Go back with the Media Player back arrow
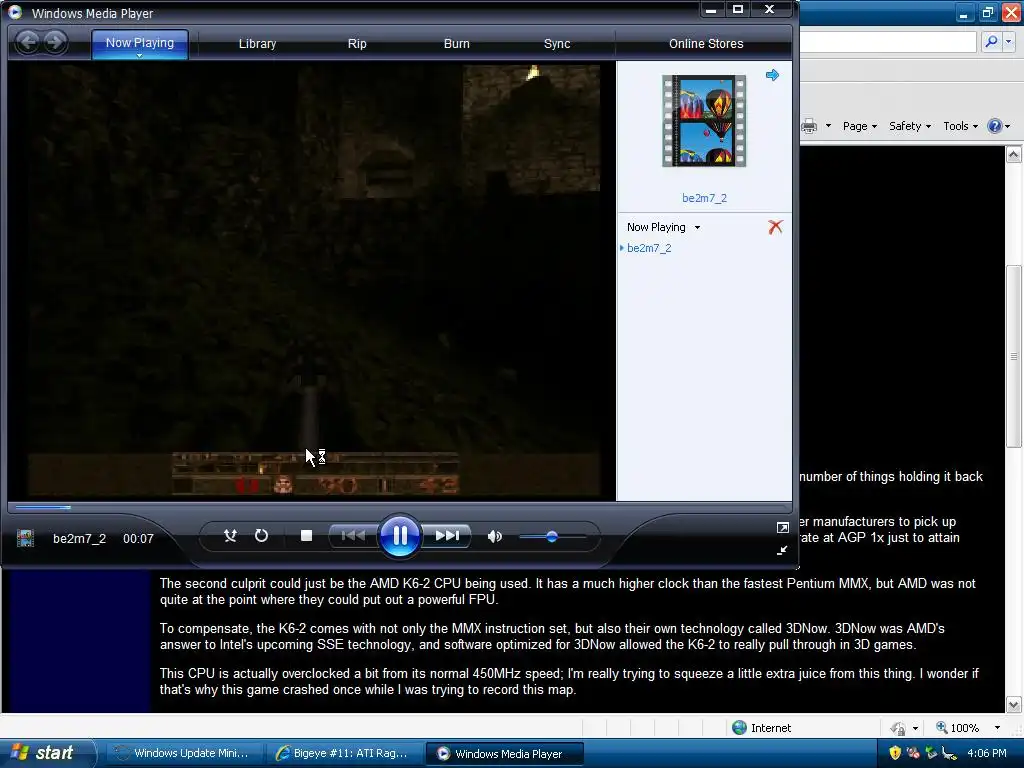1024x768 pixels. coord(27,43)
